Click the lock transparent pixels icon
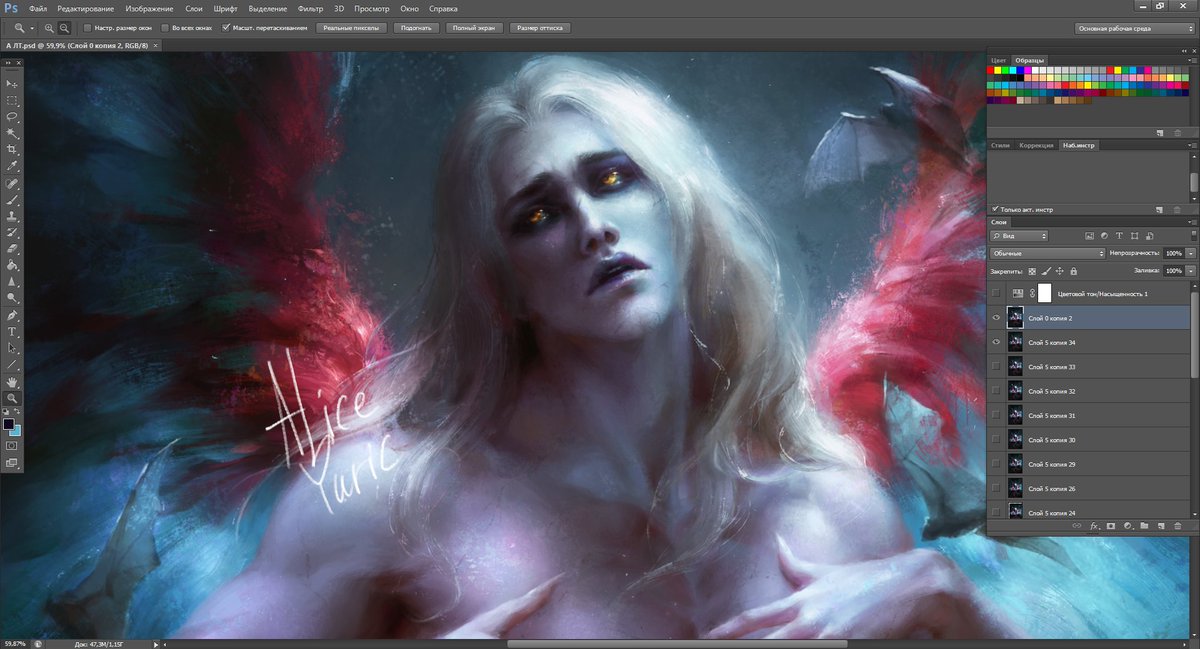 pyautogui.click(x=1032, y=271)
